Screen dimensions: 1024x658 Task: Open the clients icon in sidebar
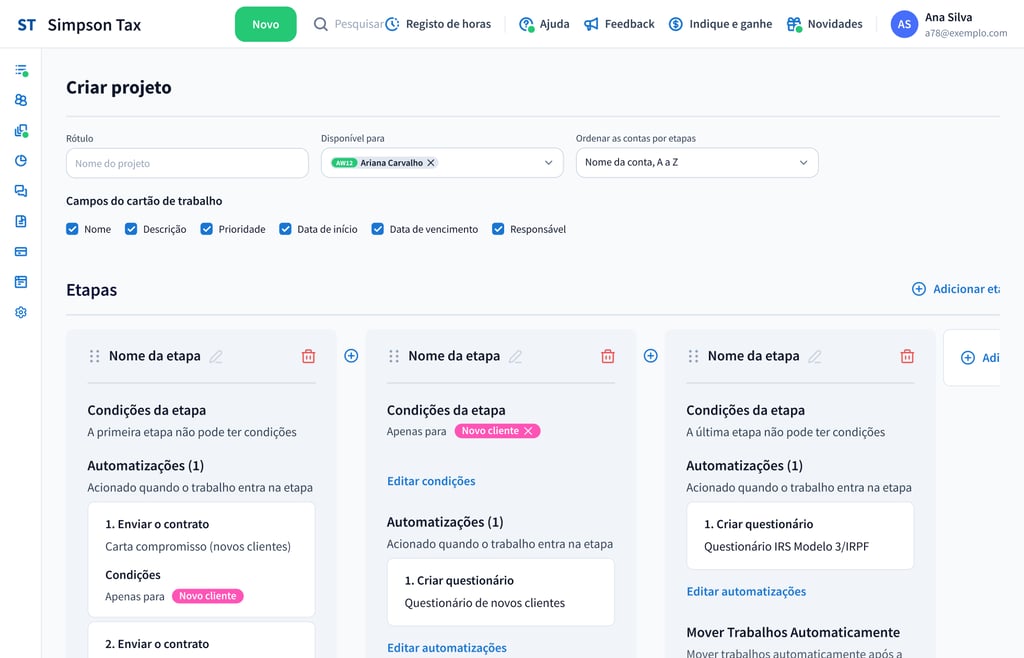[21, 100]
